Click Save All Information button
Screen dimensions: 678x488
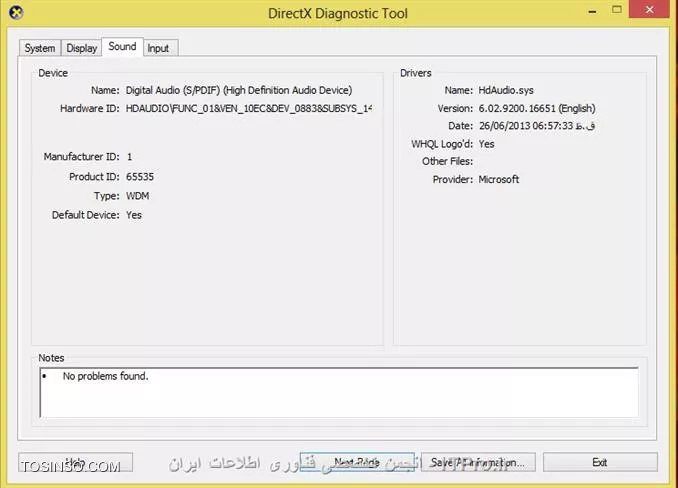(x=478, y=462)
